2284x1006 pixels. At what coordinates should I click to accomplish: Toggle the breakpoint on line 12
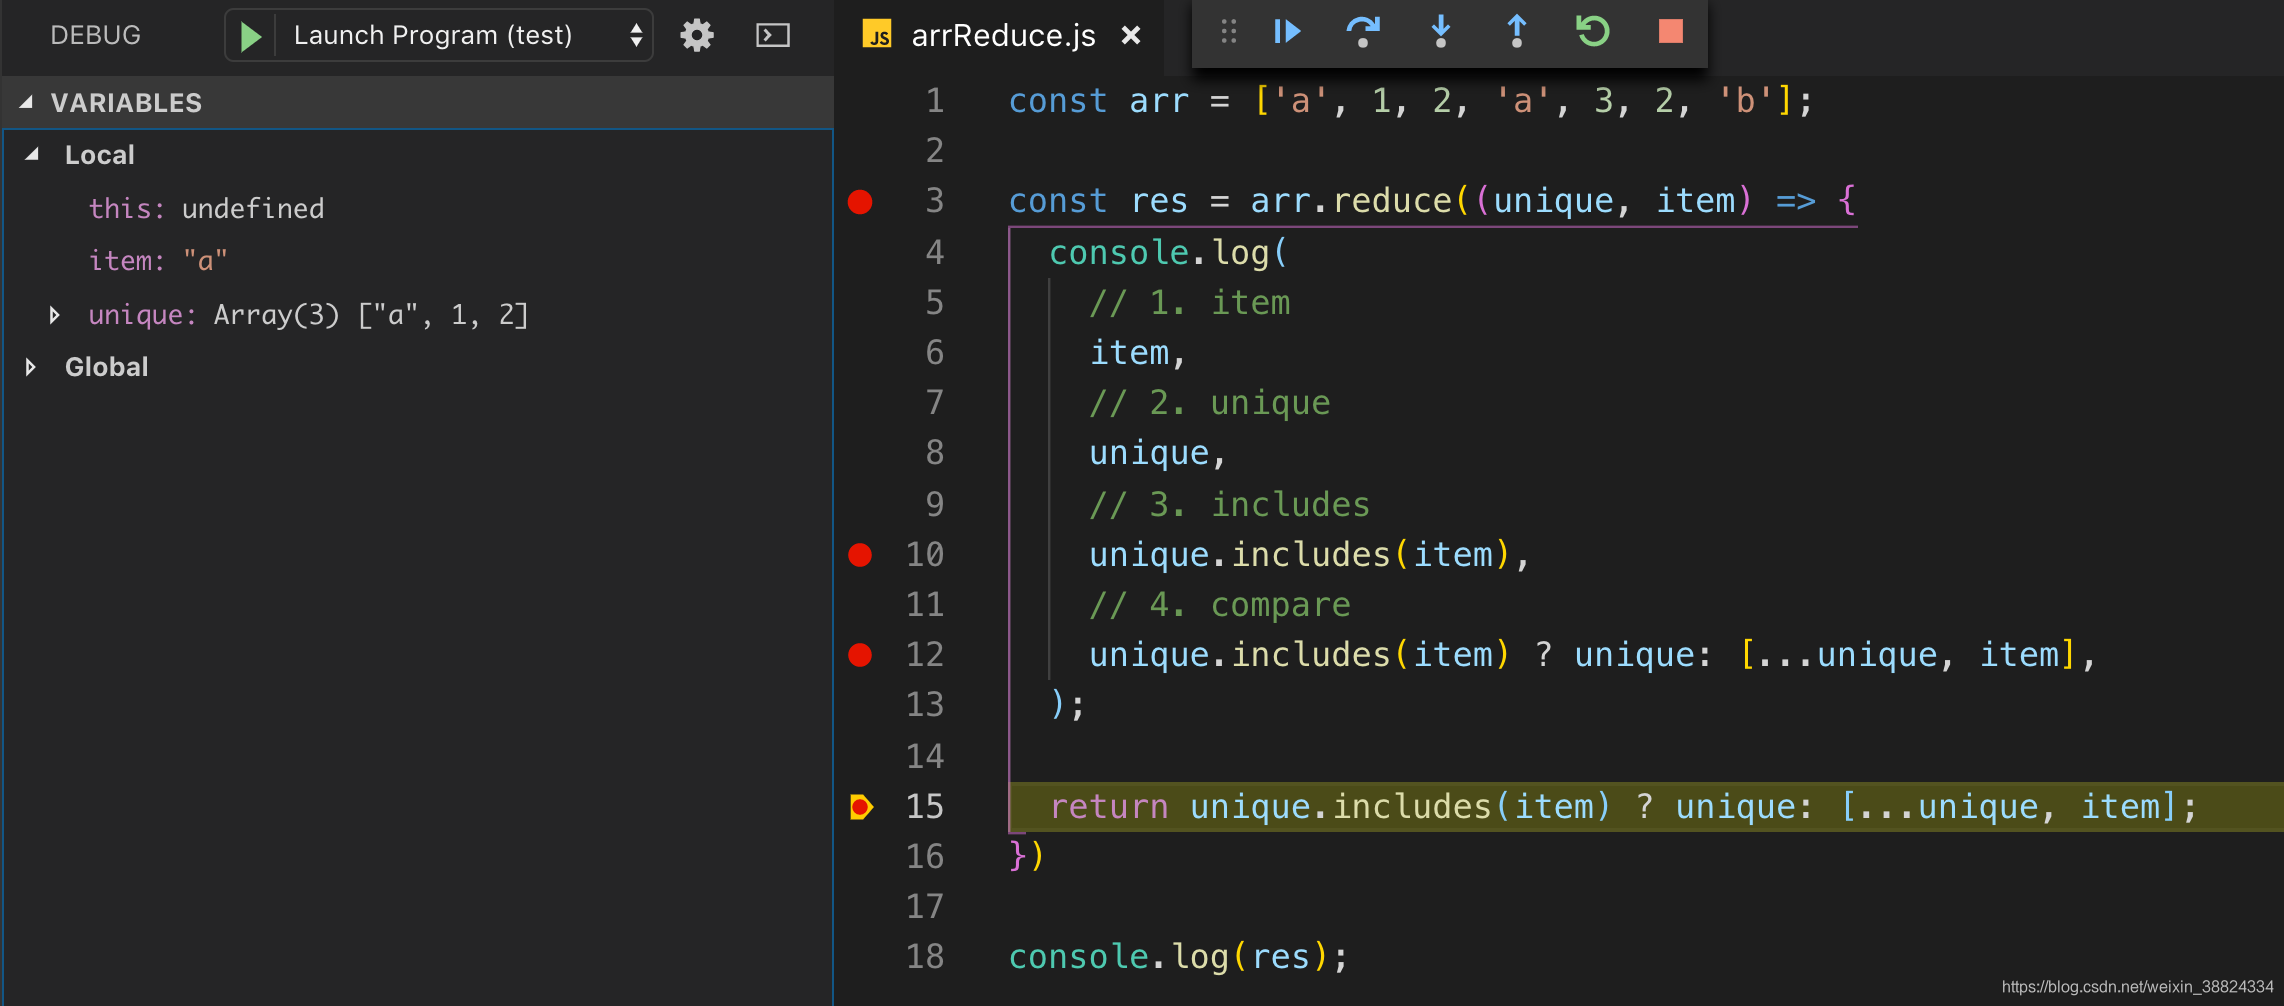[860, 655]
